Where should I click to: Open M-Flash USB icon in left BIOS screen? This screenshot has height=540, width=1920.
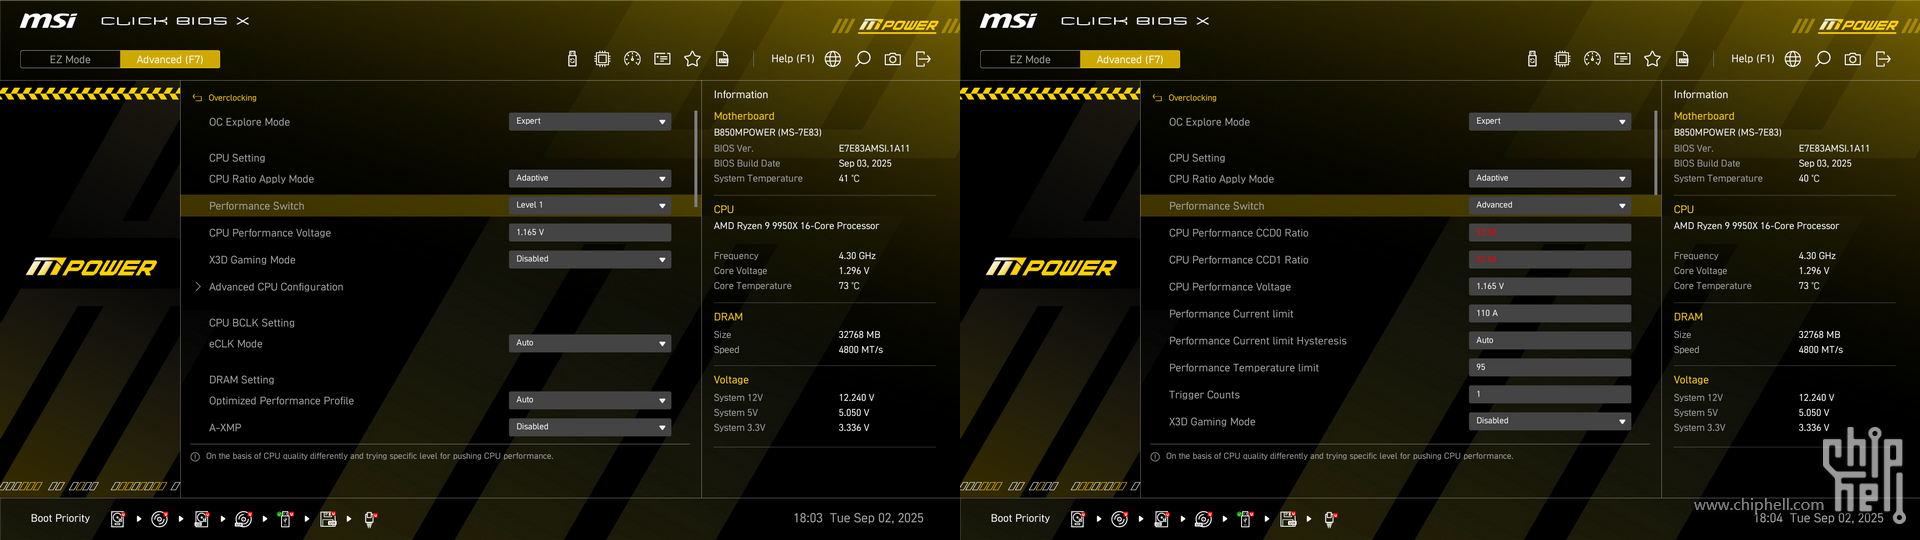click(x=572, y=59)
